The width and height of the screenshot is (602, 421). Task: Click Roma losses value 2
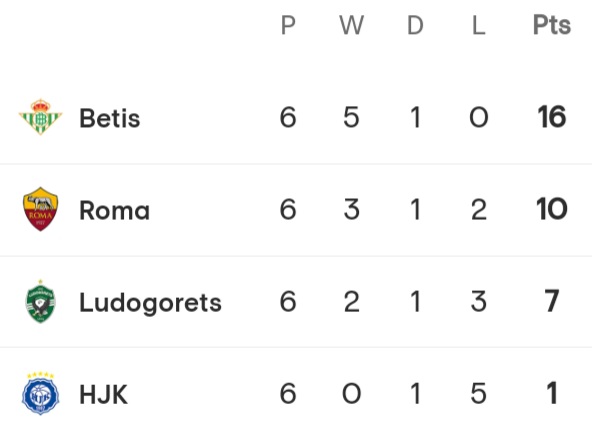(478, 210)
